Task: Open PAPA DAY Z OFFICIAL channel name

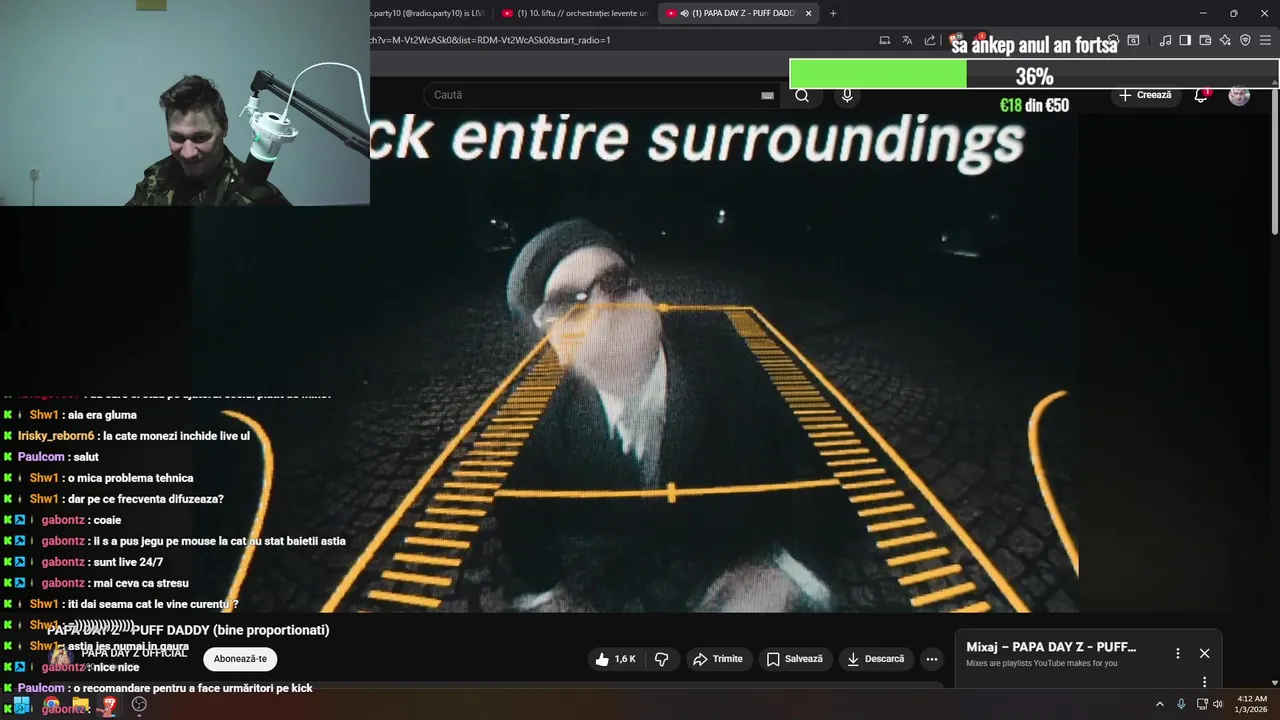Action: point(134,653)
